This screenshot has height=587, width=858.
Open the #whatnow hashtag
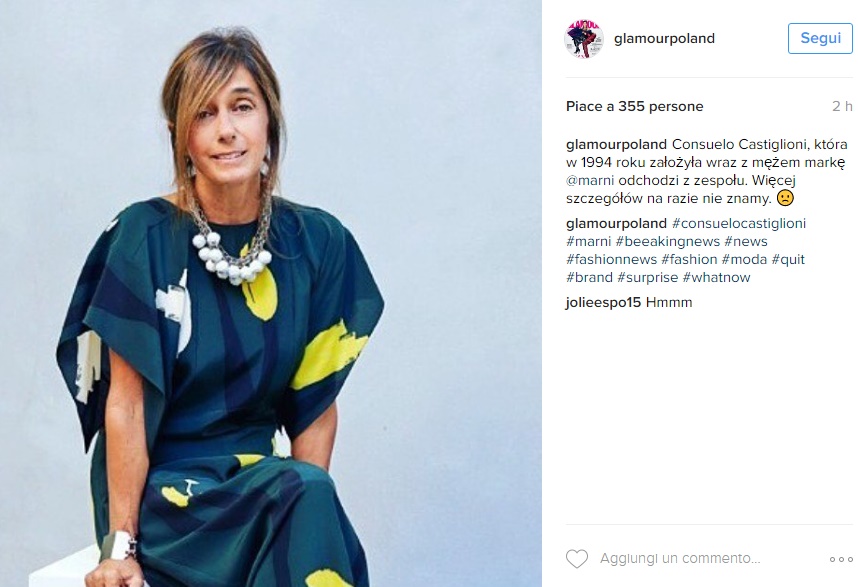(x=716, y=277)
